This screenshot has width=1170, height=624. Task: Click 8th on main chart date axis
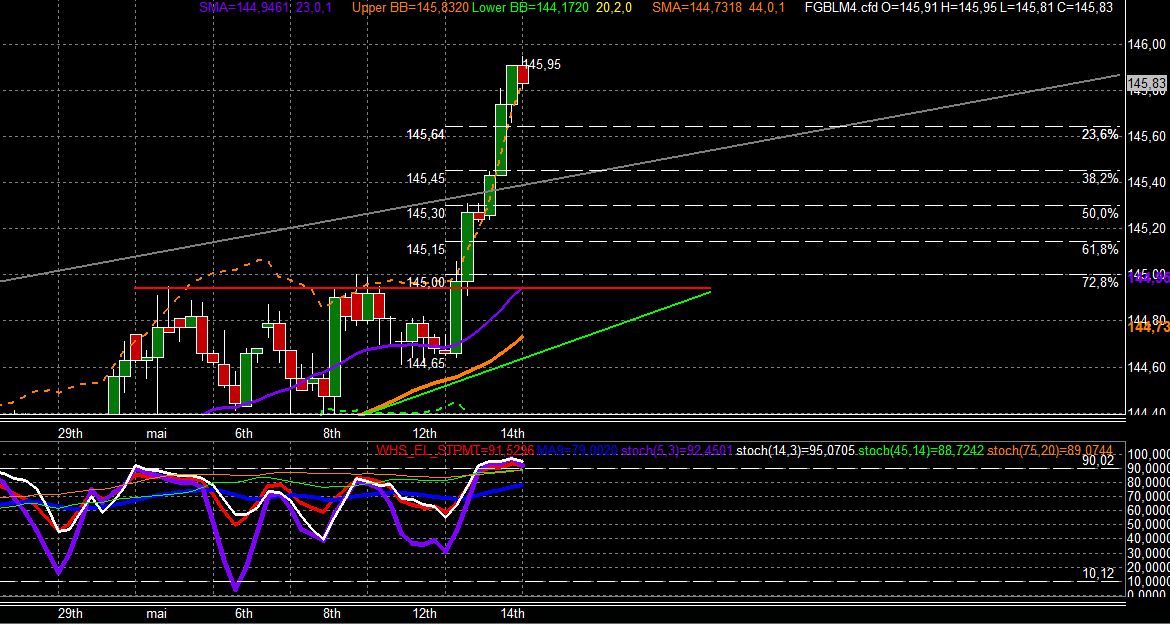point(332,433)
